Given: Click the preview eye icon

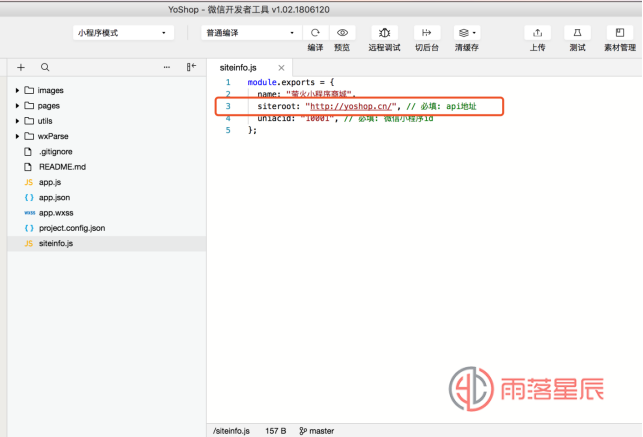Looking at the screenshot, I should point(342,33).
